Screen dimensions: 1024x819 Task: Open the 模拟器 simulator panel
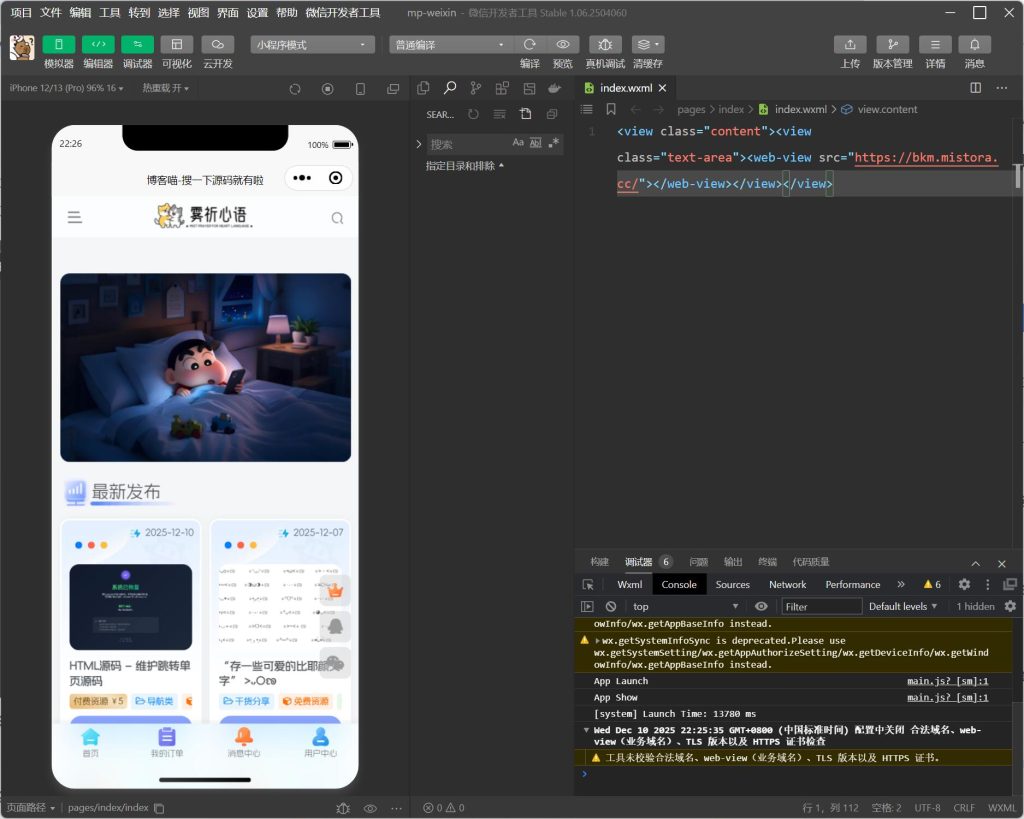58,44
